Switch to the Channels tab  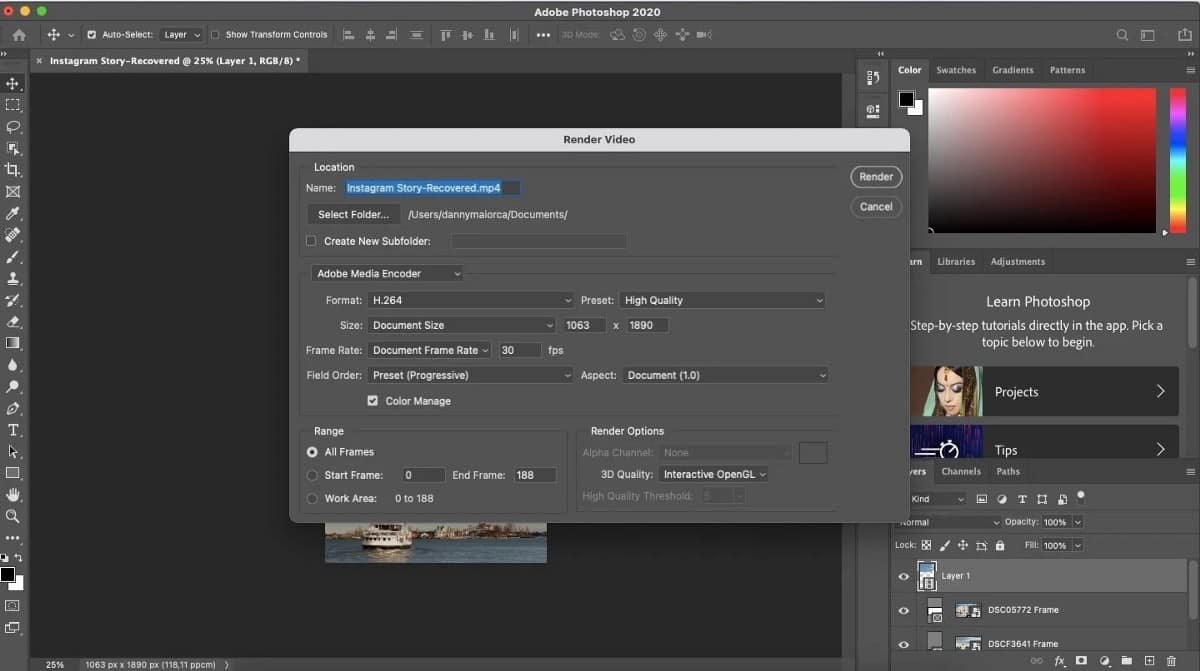(960, 471)
